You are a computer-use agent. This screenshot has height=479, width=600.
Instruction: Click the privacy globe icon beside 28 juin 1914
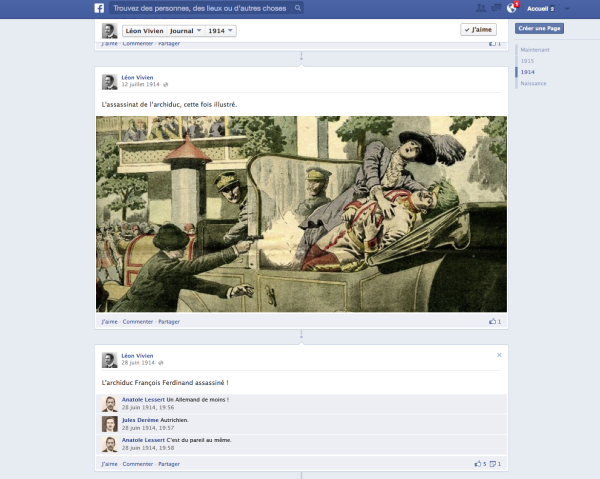[x=161, y=363]
